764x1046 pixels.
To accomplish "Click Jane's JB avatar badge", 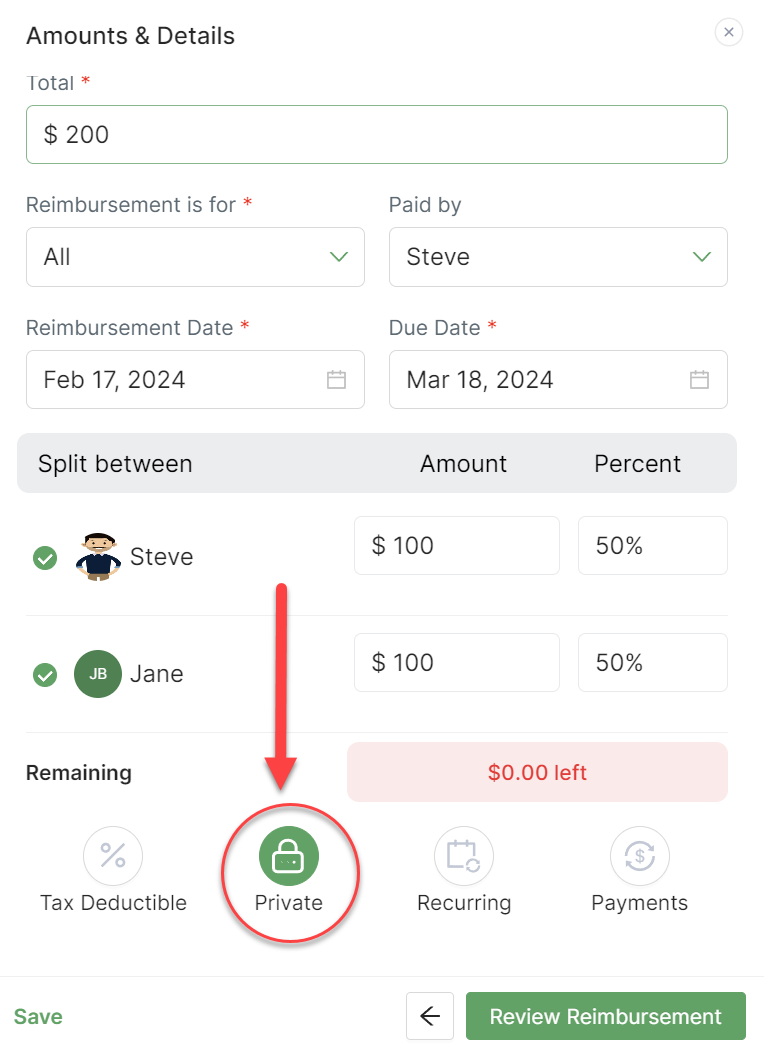I will (x=98, y=674).
